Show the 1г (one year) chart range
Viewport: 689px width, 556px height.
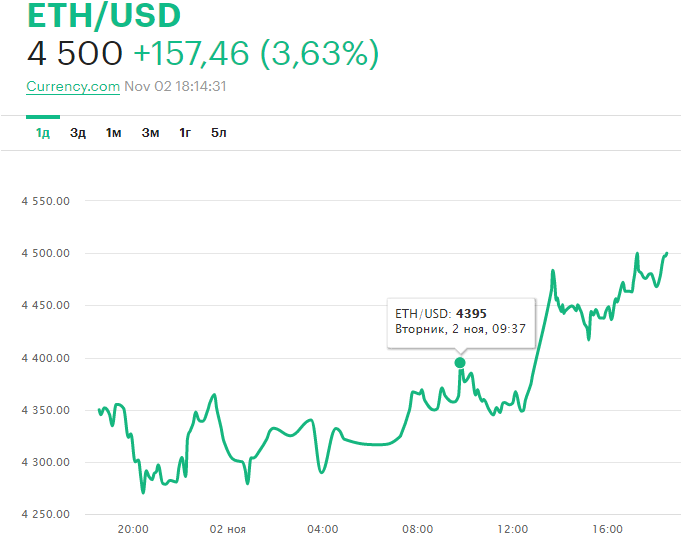tap(185, 133)
